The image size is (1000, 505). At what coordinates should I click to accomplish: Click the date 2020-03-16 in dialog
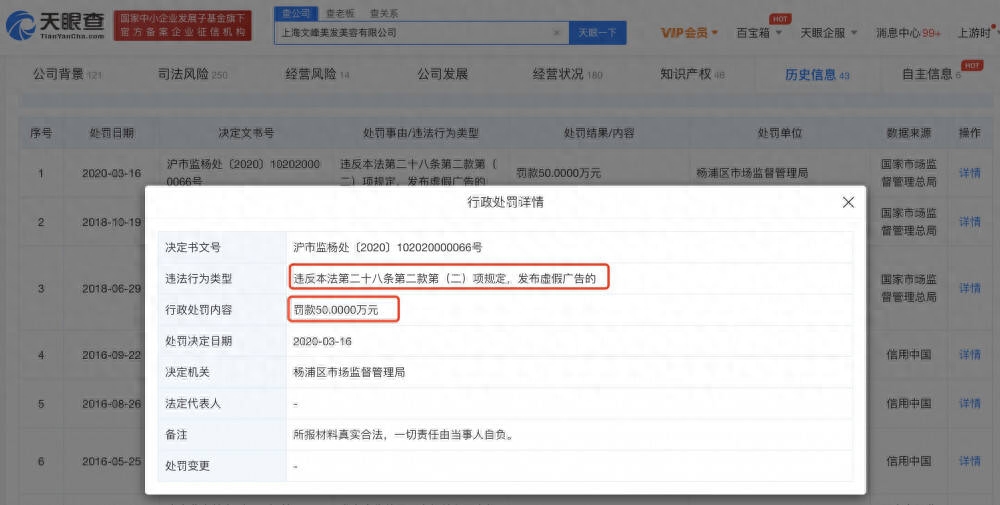322,341
